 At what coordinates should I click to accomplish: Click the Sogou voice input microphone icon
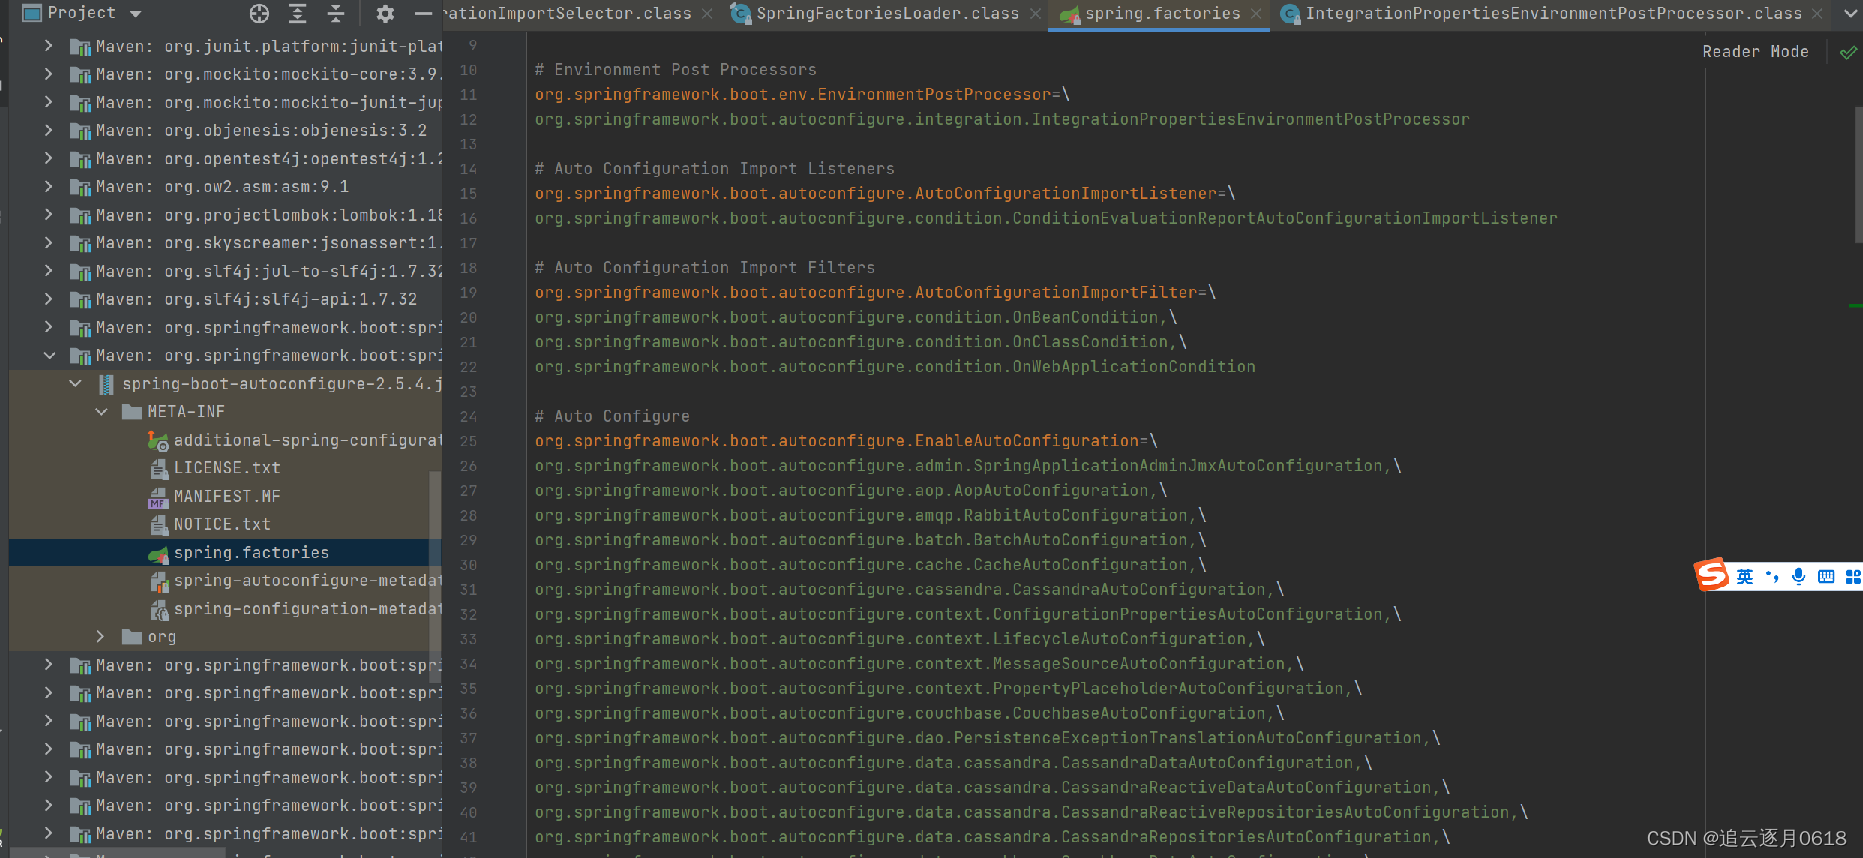click(1799, 577)
